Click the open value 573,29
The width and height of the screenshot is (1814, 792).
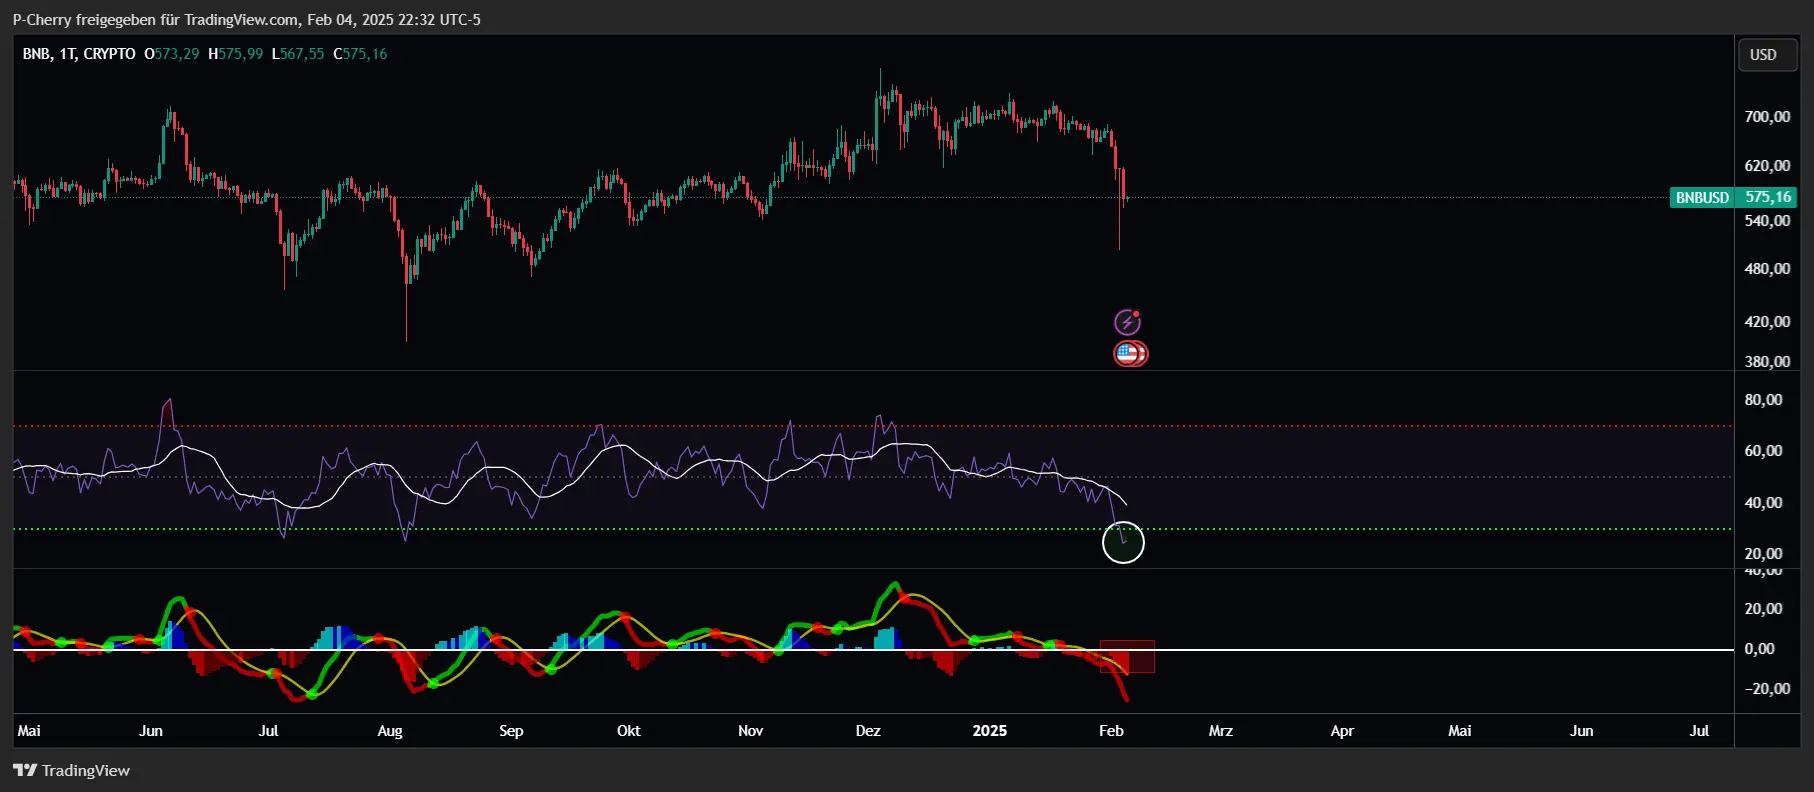pos(177,54)
